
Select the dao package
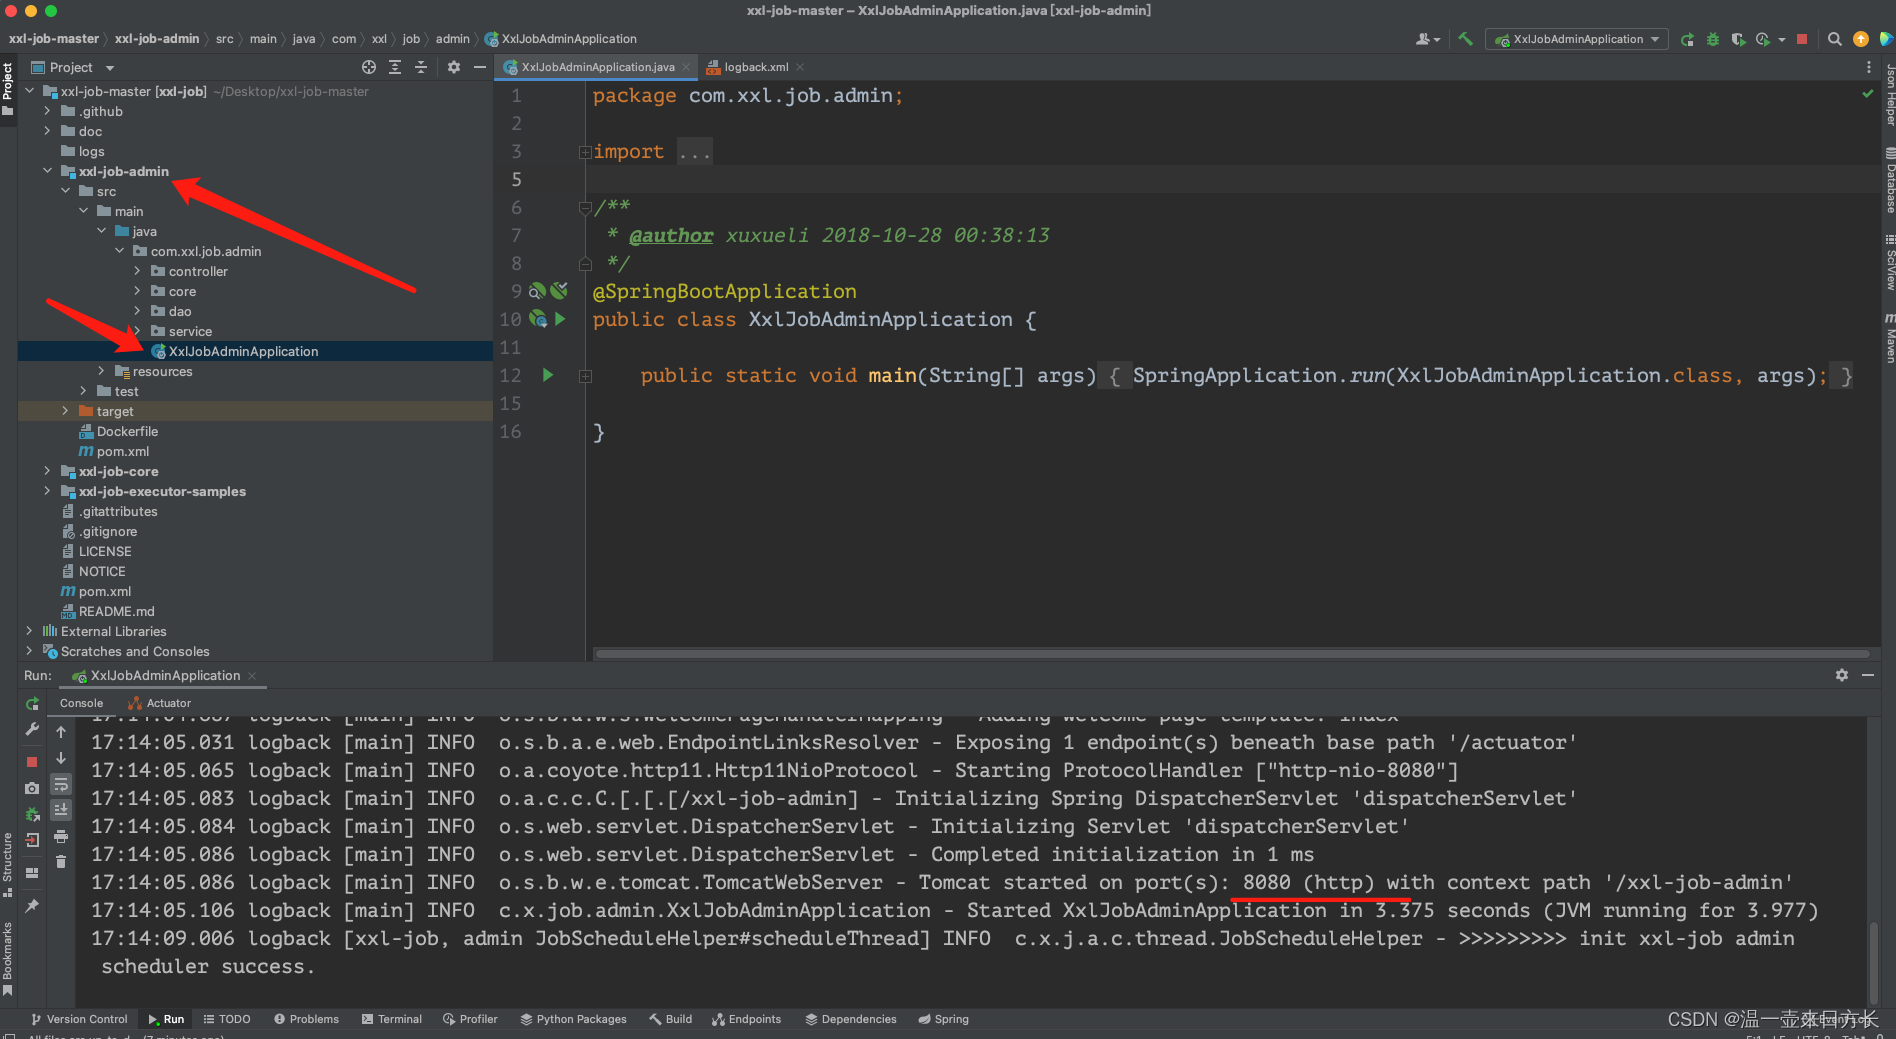pyautogui.click(x=180, y=311)
